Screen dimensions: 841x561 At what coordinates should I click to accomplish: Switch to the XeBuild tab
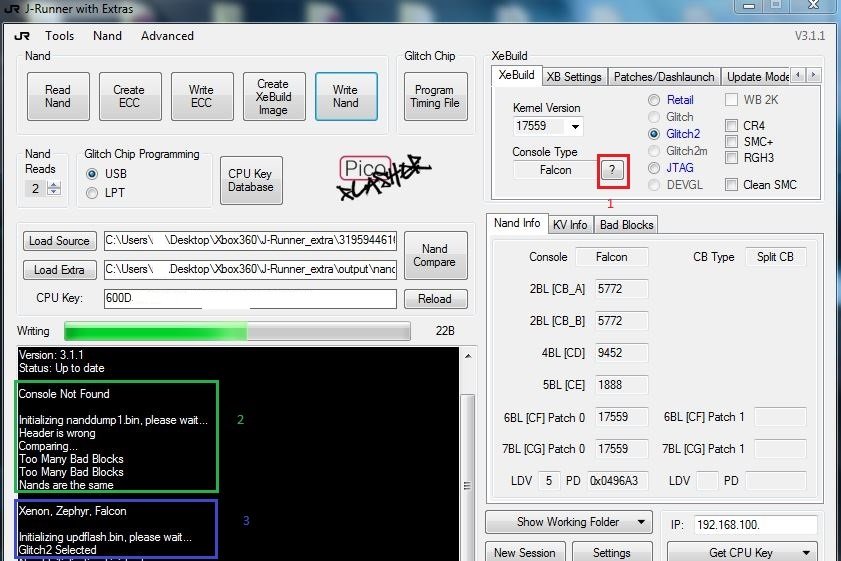[x=517, y=75]
